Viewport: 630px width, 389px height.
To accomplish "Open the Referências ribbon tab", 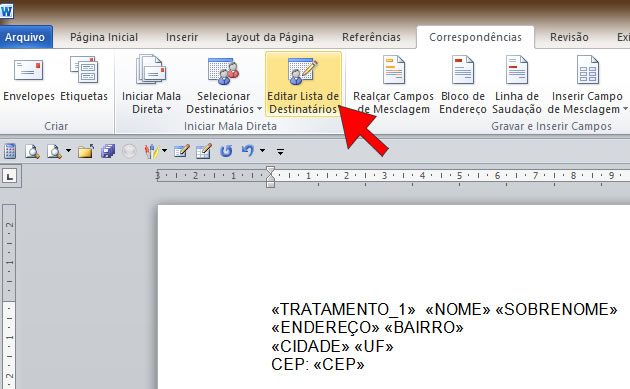I will click(372, 37).
